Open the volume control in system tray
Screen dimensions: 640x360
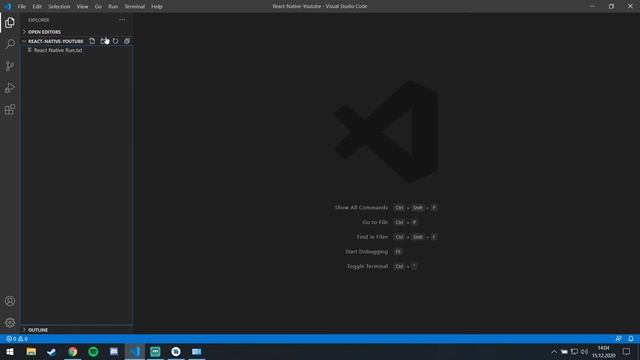(584, 351)
